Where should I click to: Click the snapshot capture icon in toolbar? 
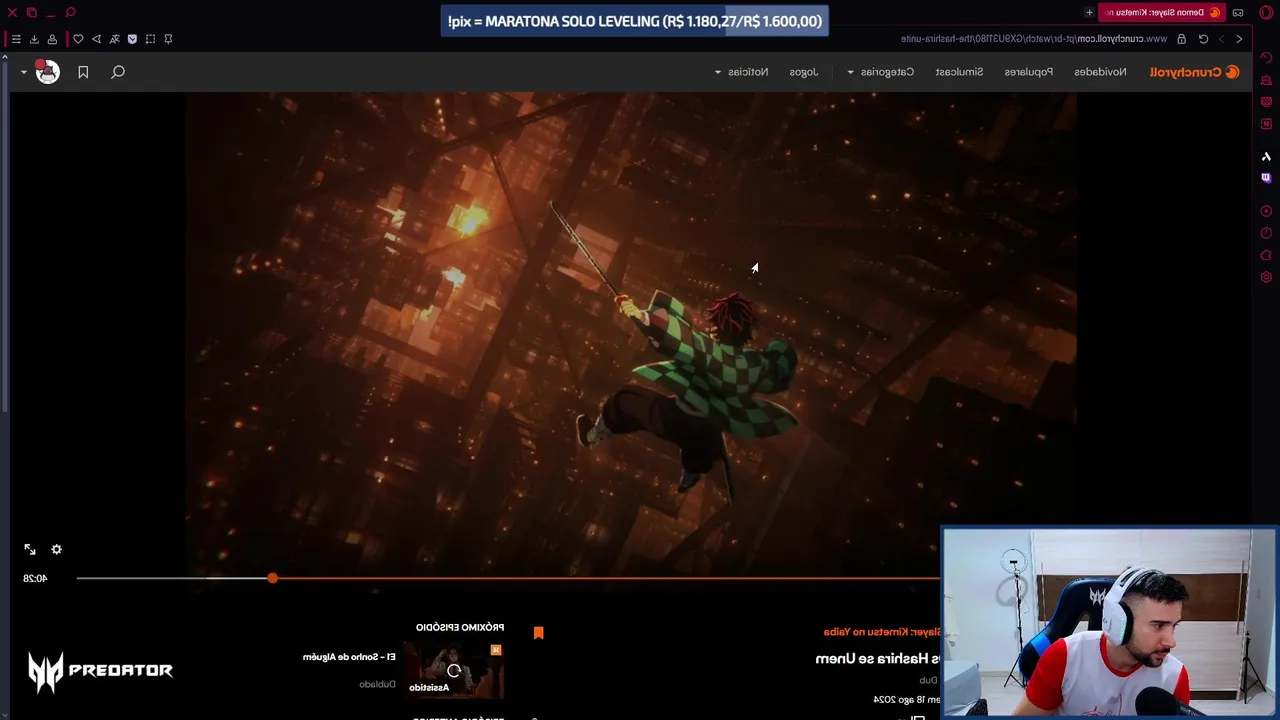coord(150,39)
